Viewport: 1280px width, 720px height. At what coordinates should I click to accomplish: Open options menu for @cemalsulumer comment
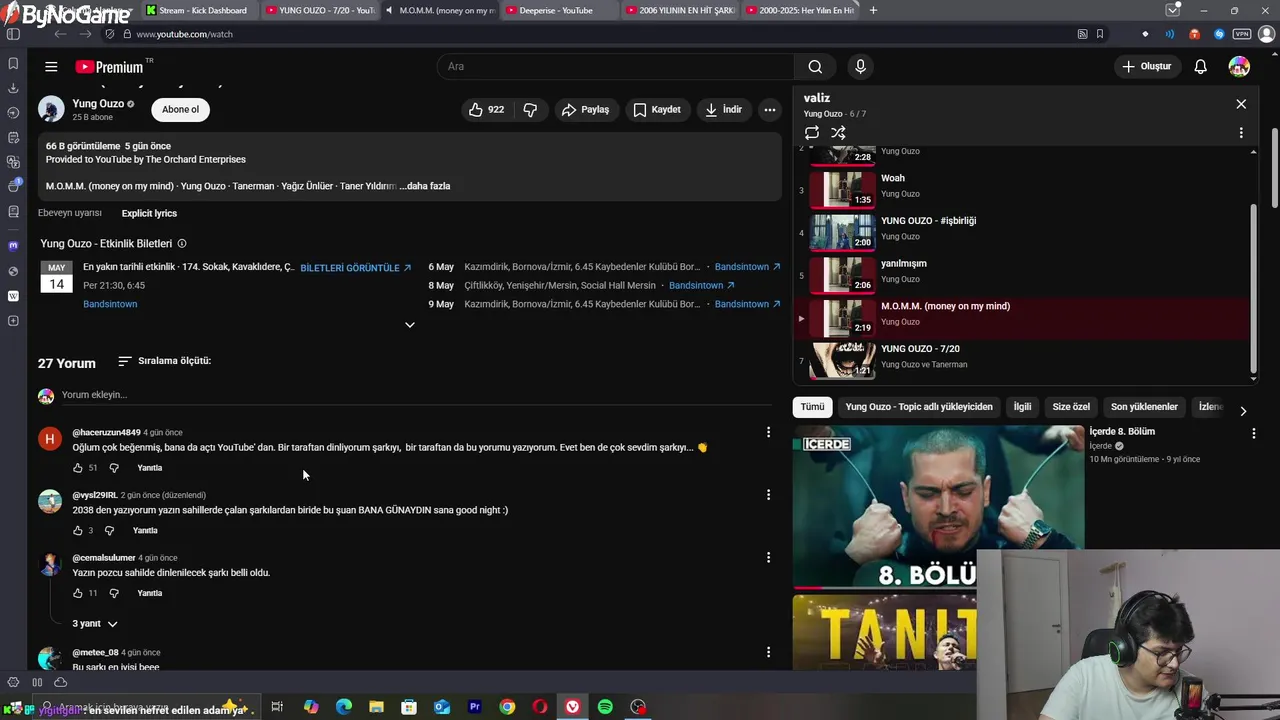(768, 557)
